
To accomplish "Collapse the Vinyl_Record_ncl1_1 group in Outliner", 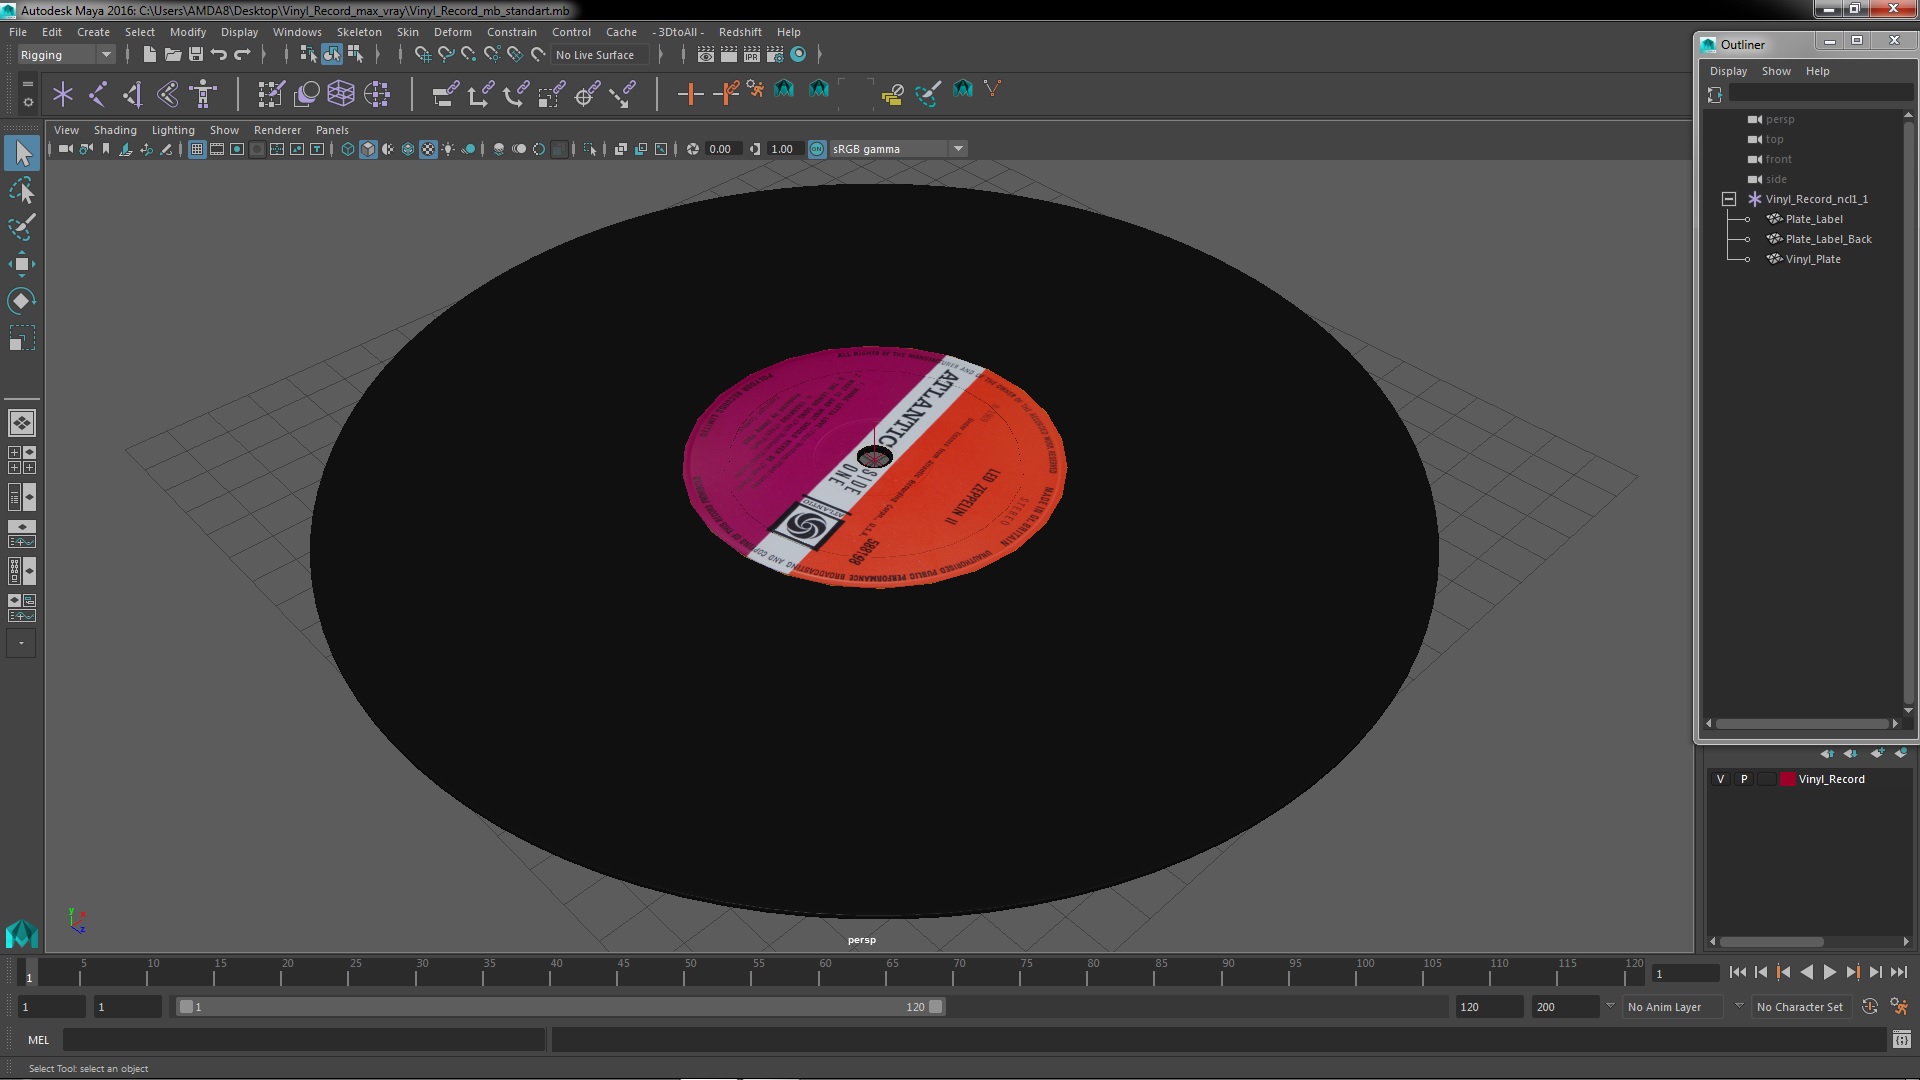I will (x=1728, y=199).
